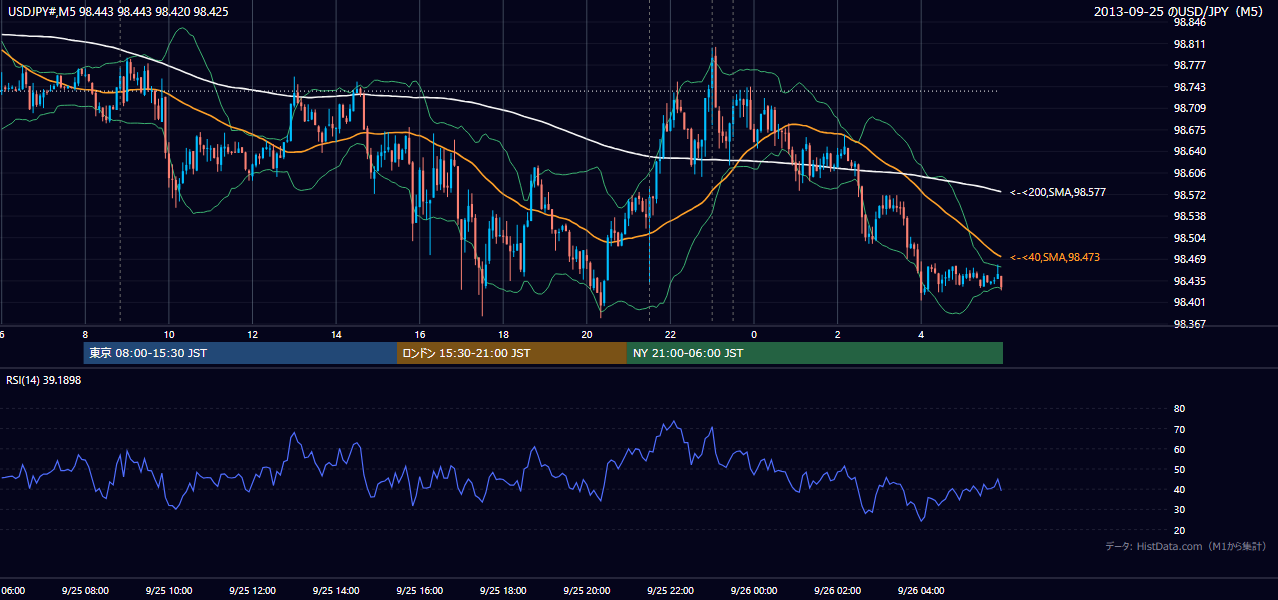Image resolution: width=1278 pixels, height=600 pixels.
Task: Click the 98.709 price axis label
Action: point(1189,108)
